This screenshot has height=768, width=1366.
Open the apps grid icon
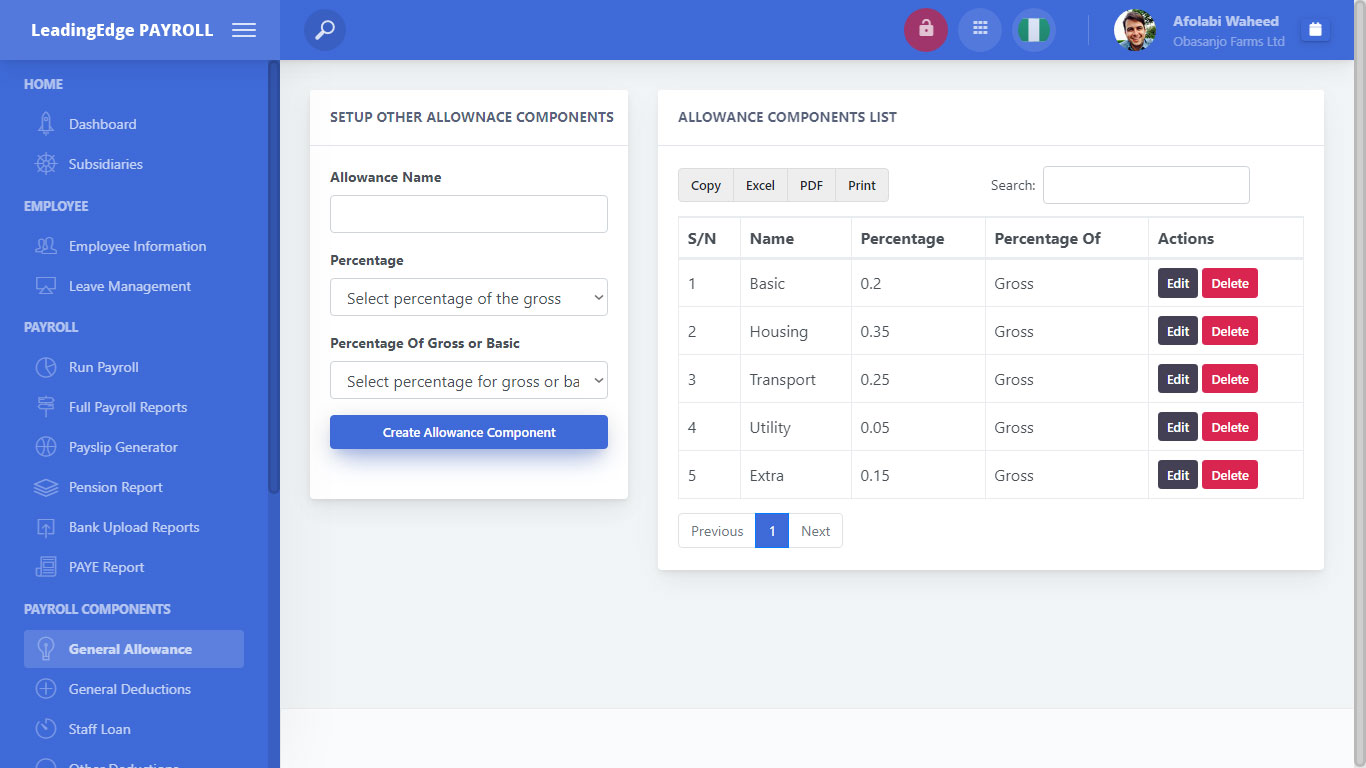point(980,30)
